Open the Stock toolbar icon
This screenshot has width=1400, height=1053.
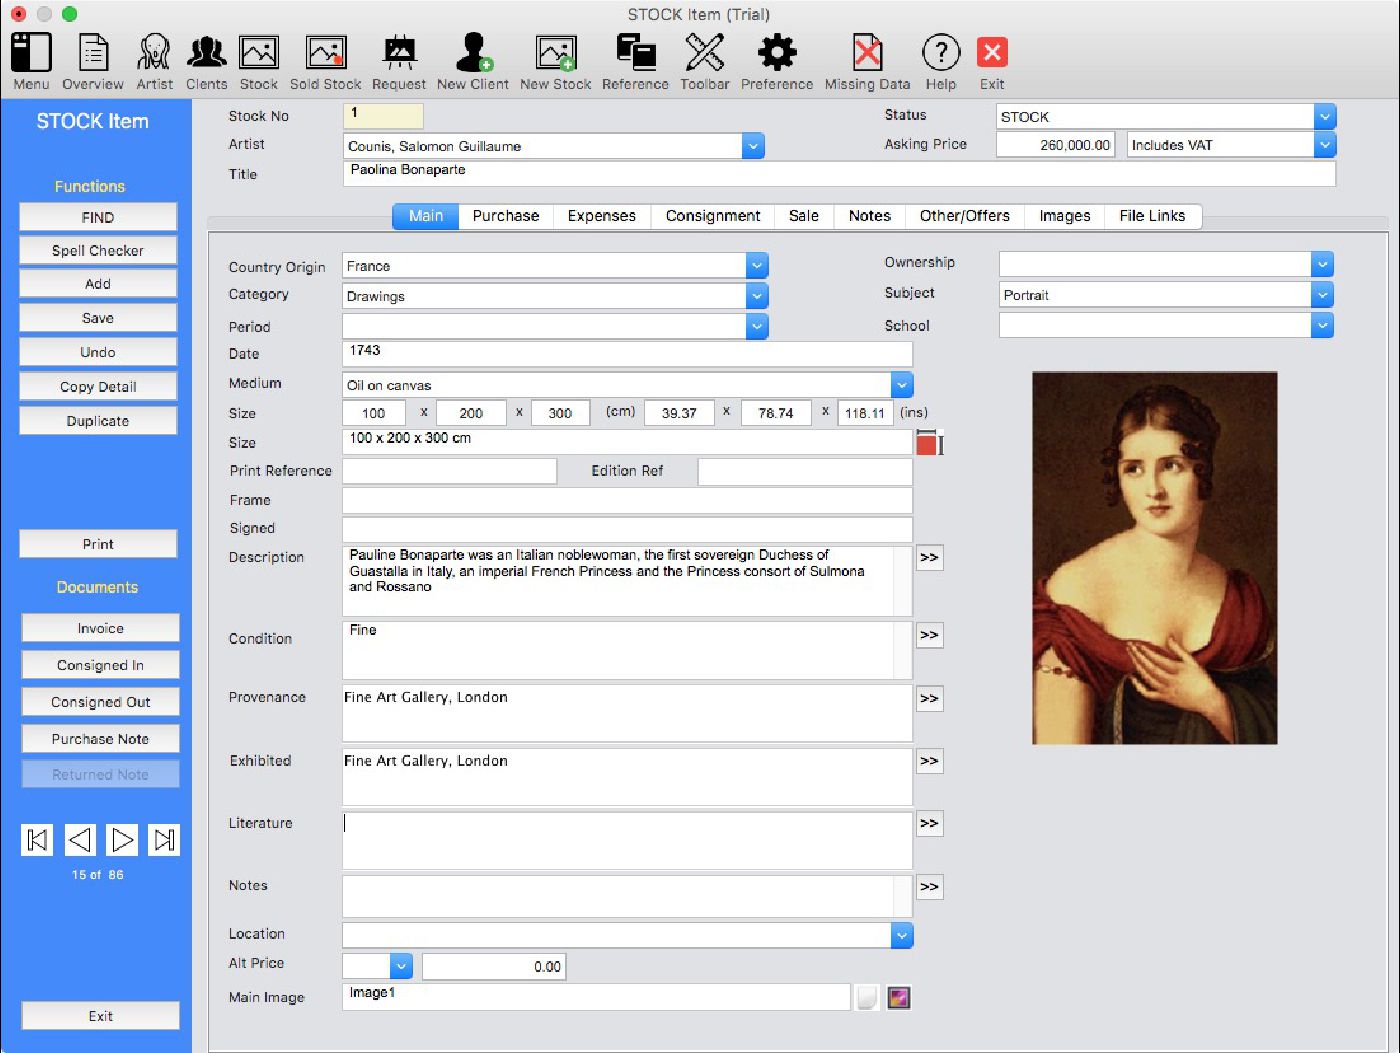[x=258, y=62]
